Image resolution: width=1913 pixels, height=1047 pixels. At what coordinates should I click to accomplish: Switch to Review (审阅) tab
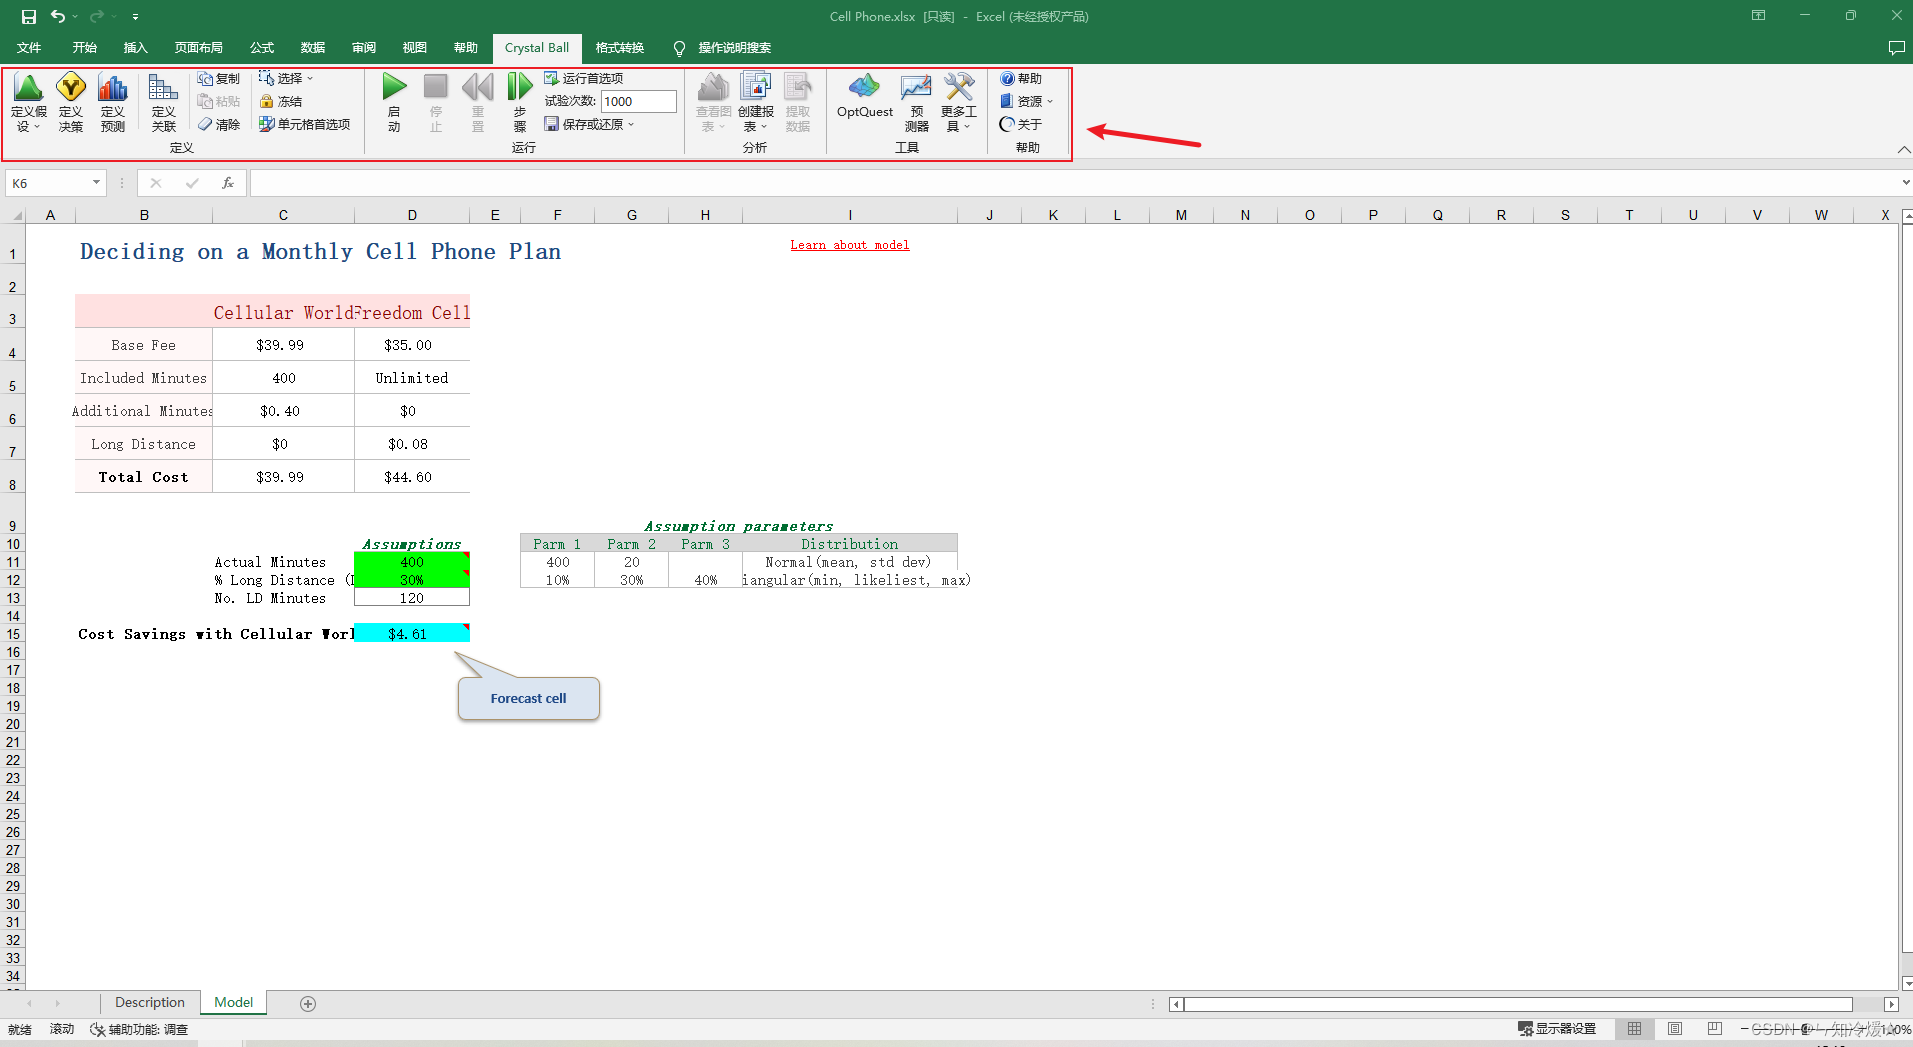(x=364, y=47)
